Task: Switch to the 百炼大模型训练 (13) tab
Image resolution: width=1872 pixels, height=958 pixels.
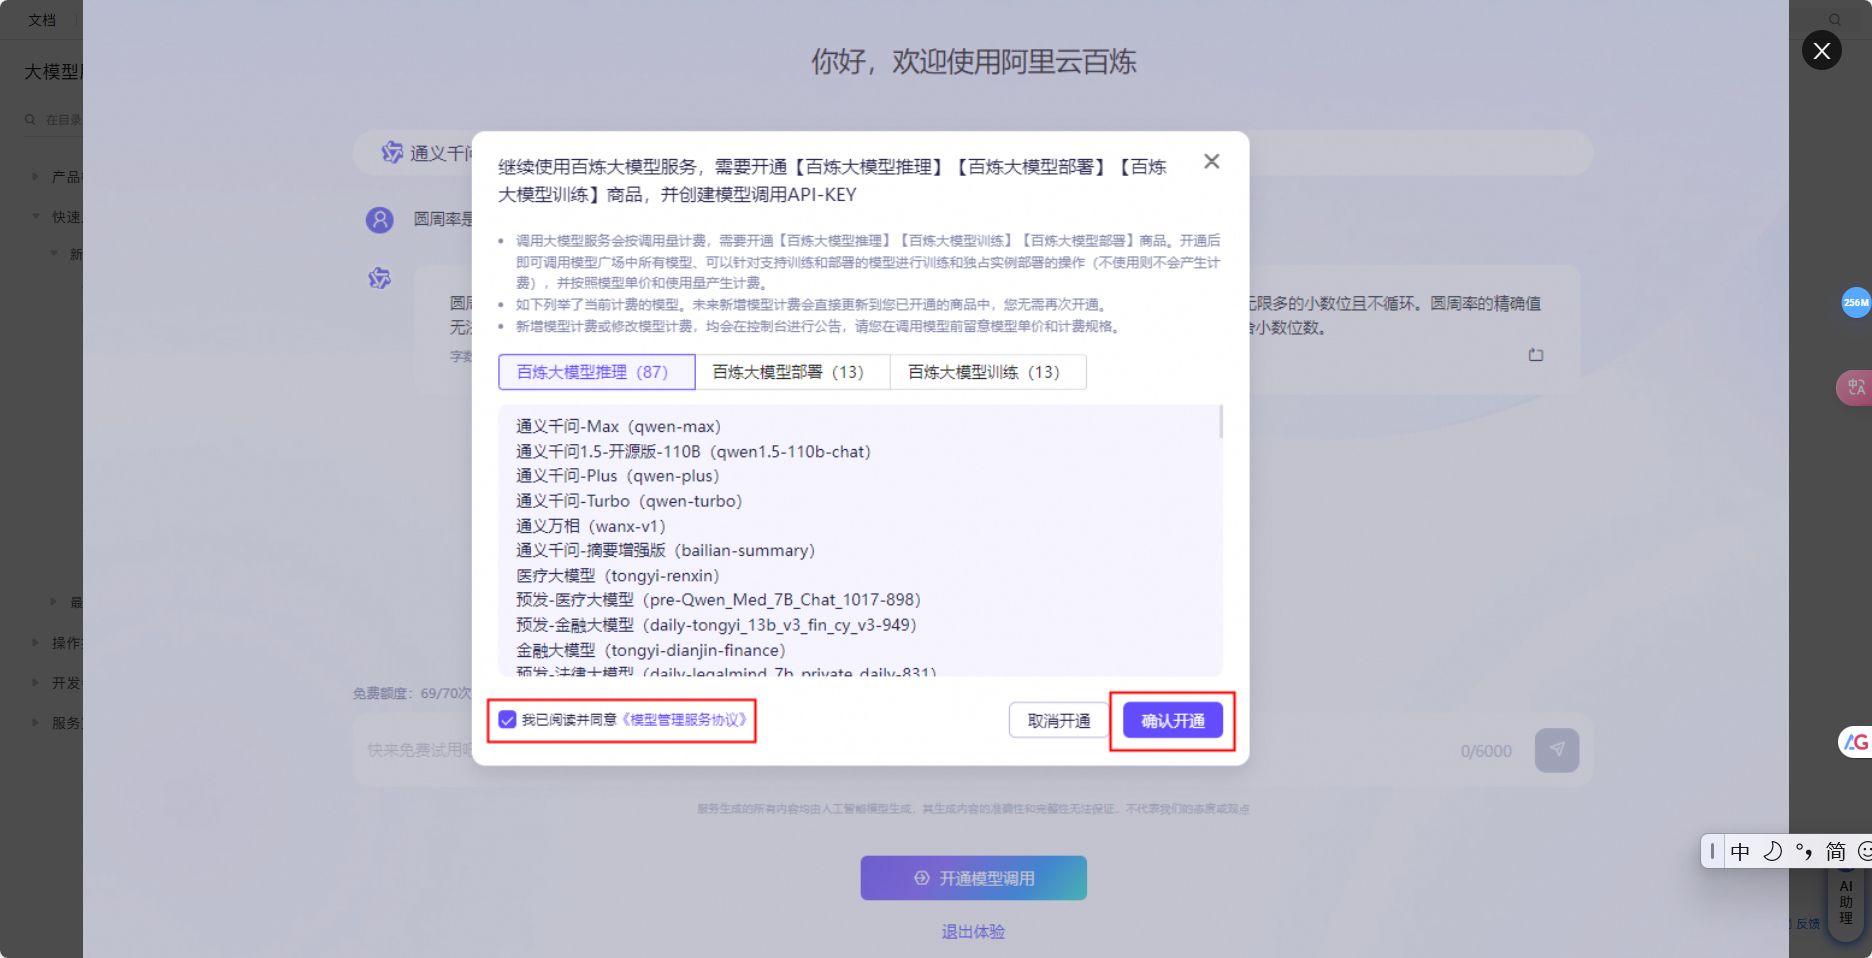Action: click(986, 371)
